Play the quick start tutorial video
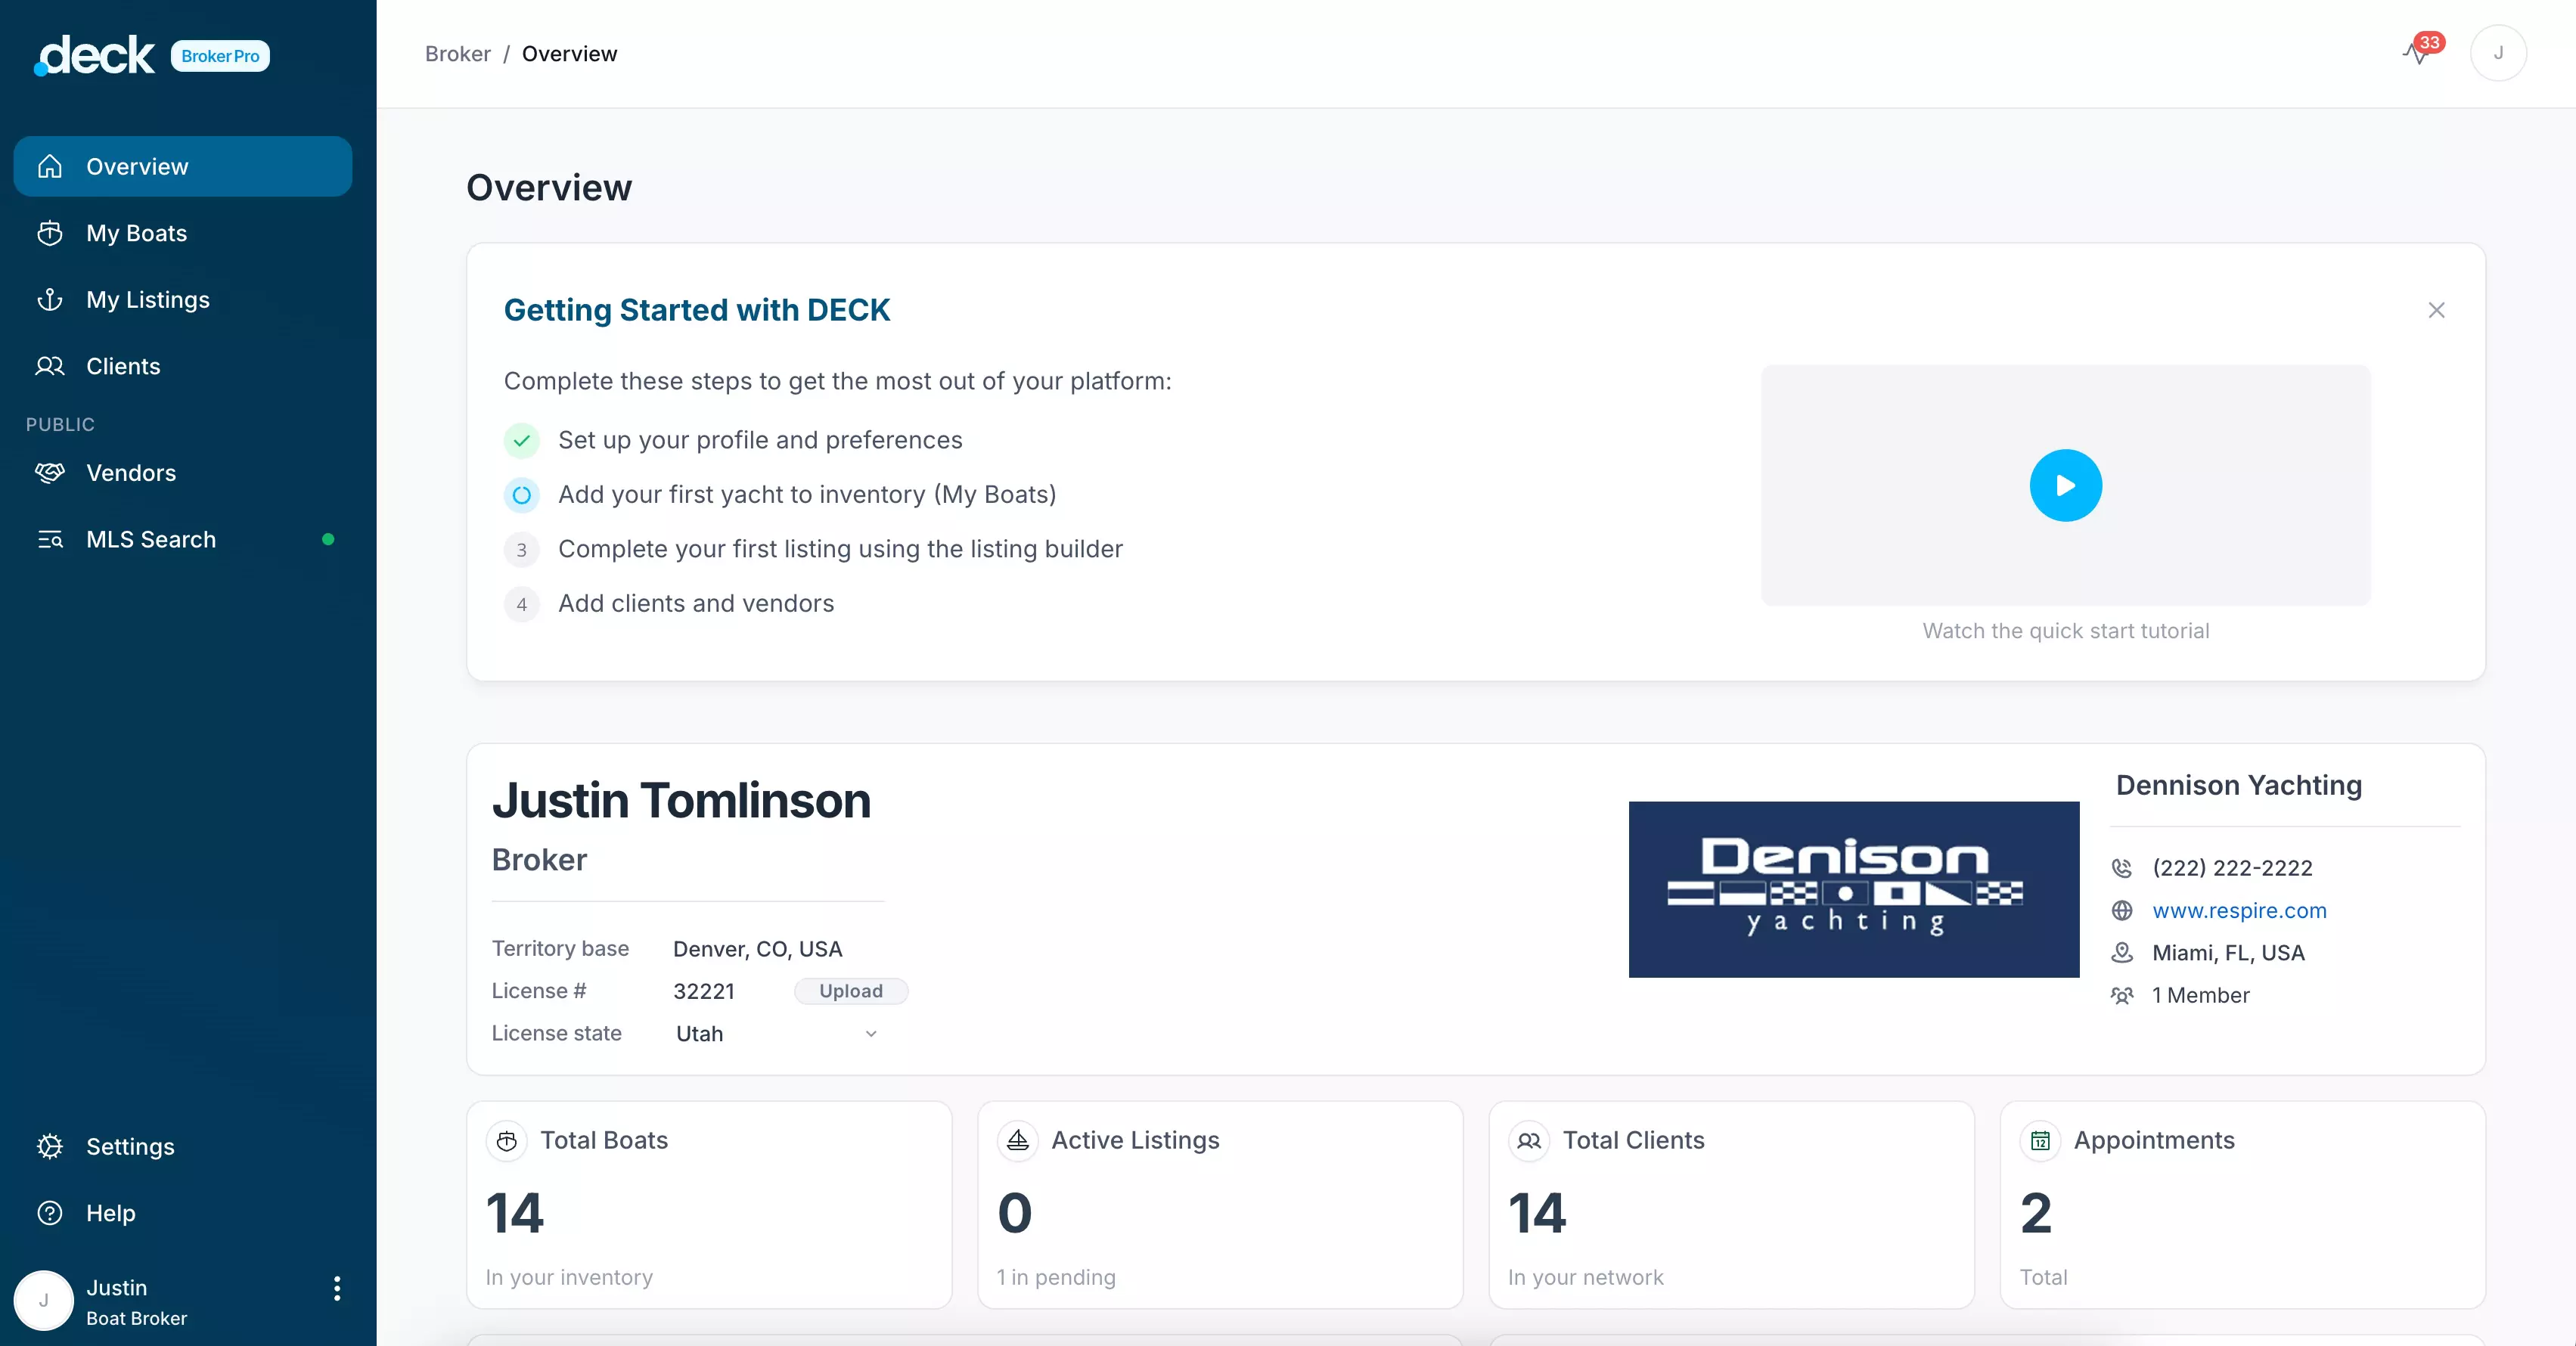The height and width of the screenshot is (1346, 2576). 2065,485
